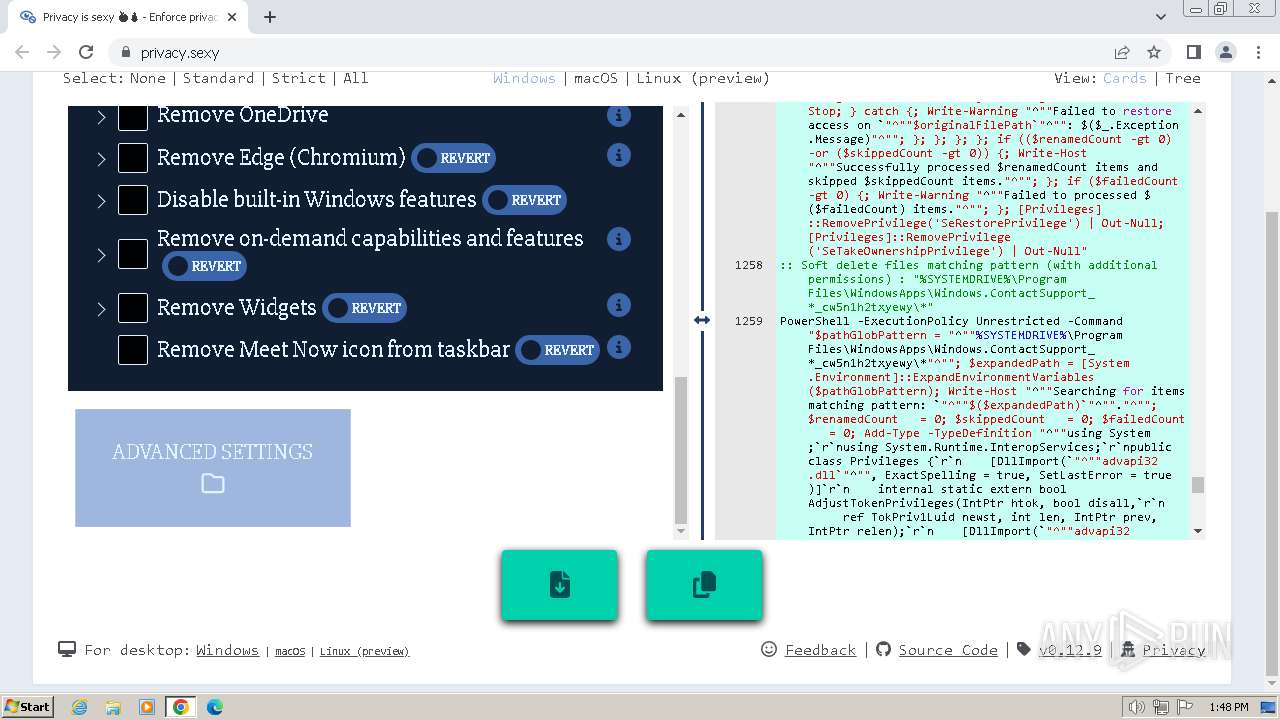
Task: Check Remove Edge (Chromium) checkbox
Action: click(x=133, y=157)
